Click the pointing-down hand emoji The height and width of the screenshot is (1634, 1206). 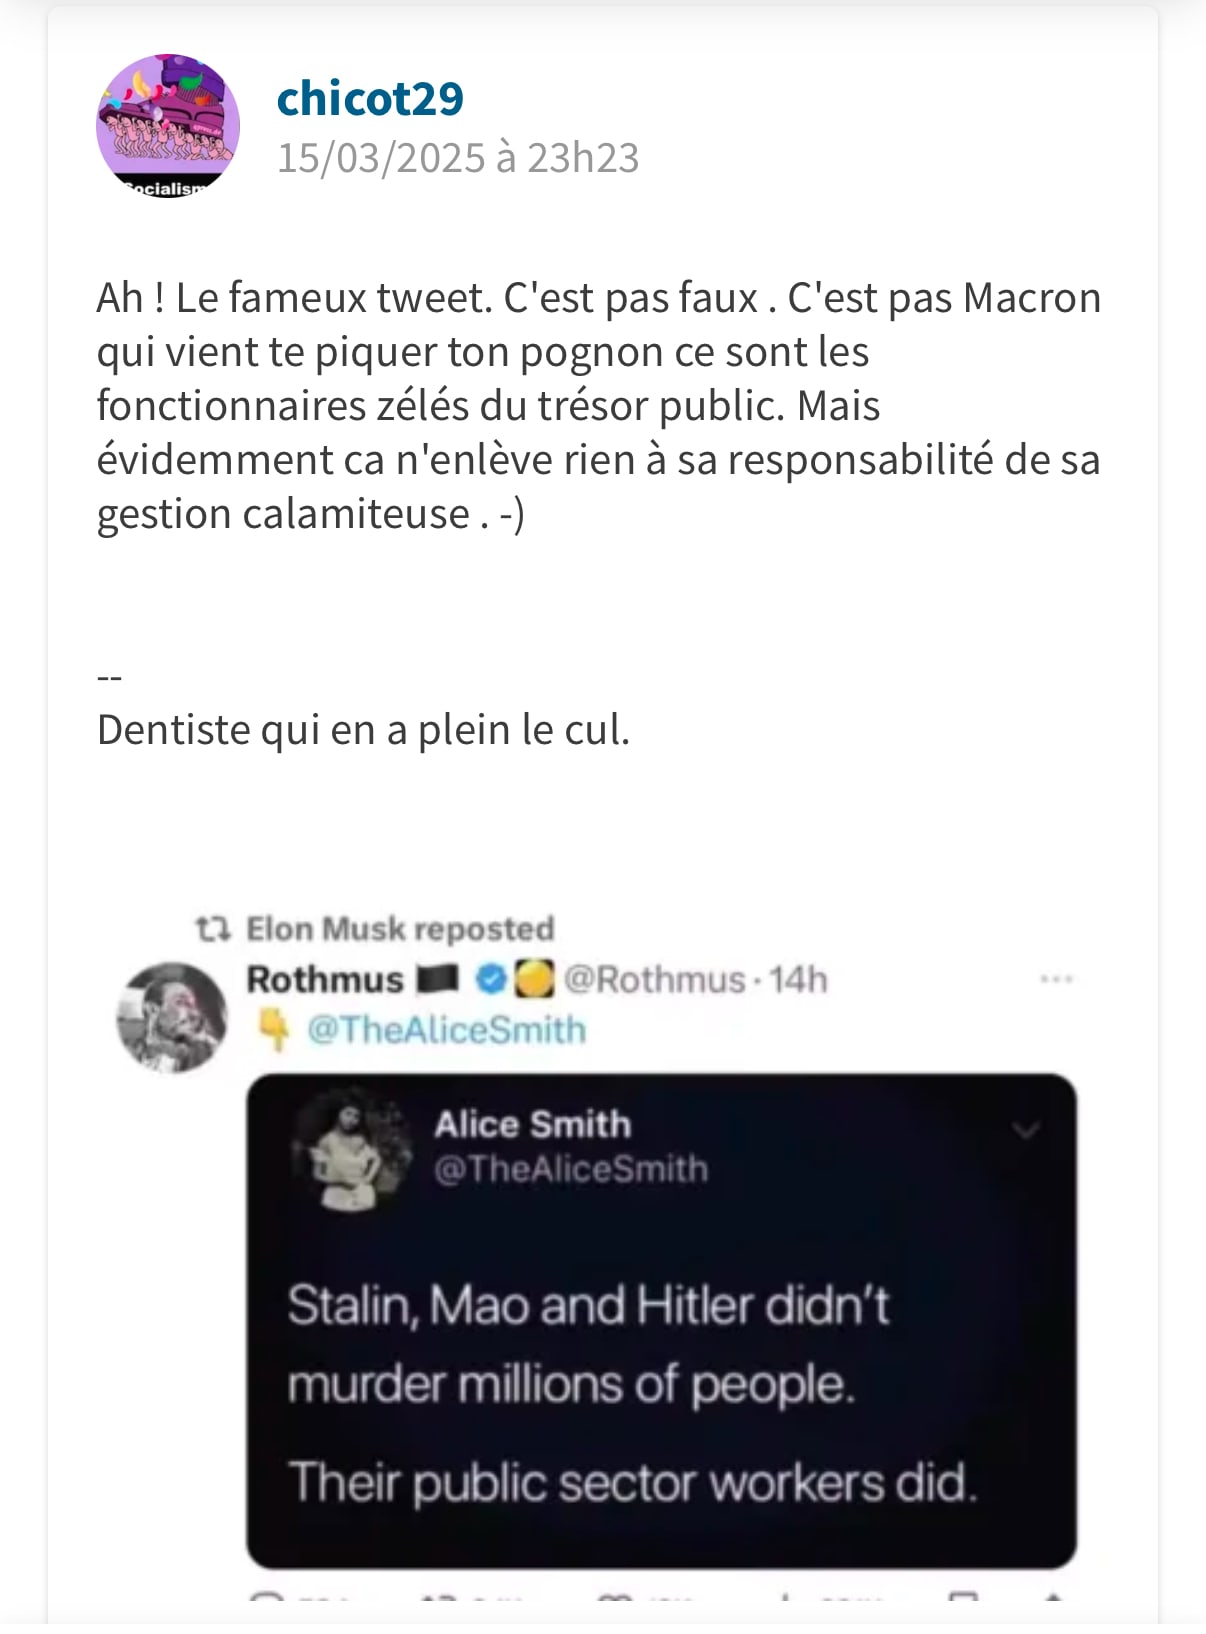273,1029
